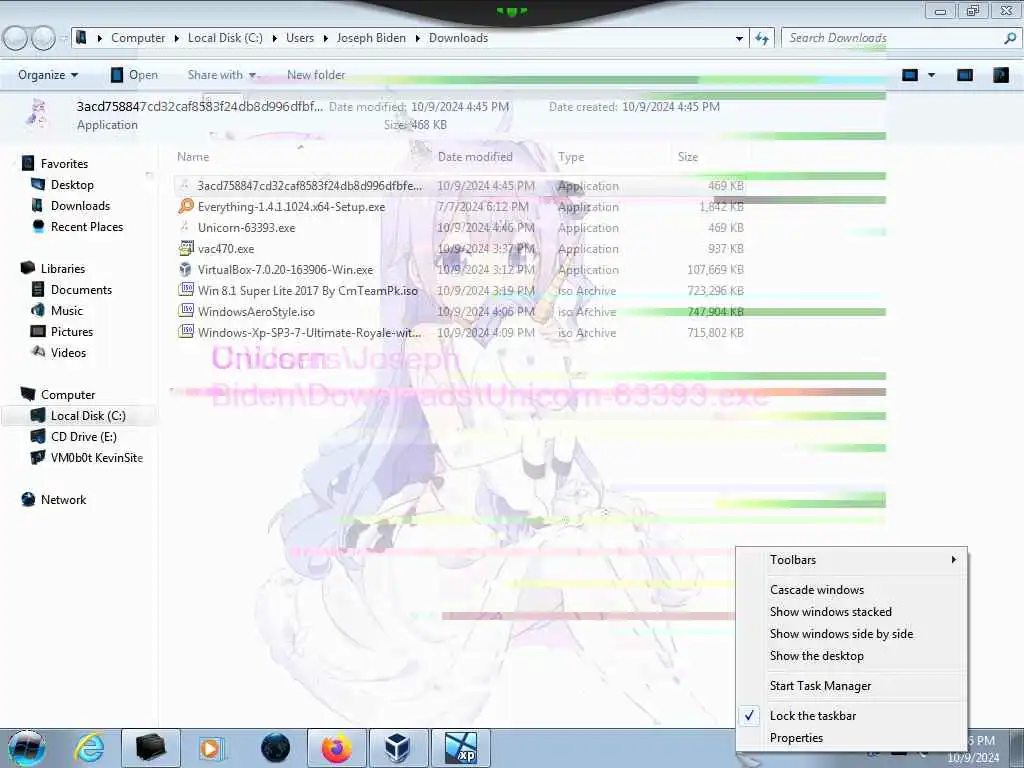
Task: Select CD Drive (E:) in navigation pane
Action: (x=84, y=436)
